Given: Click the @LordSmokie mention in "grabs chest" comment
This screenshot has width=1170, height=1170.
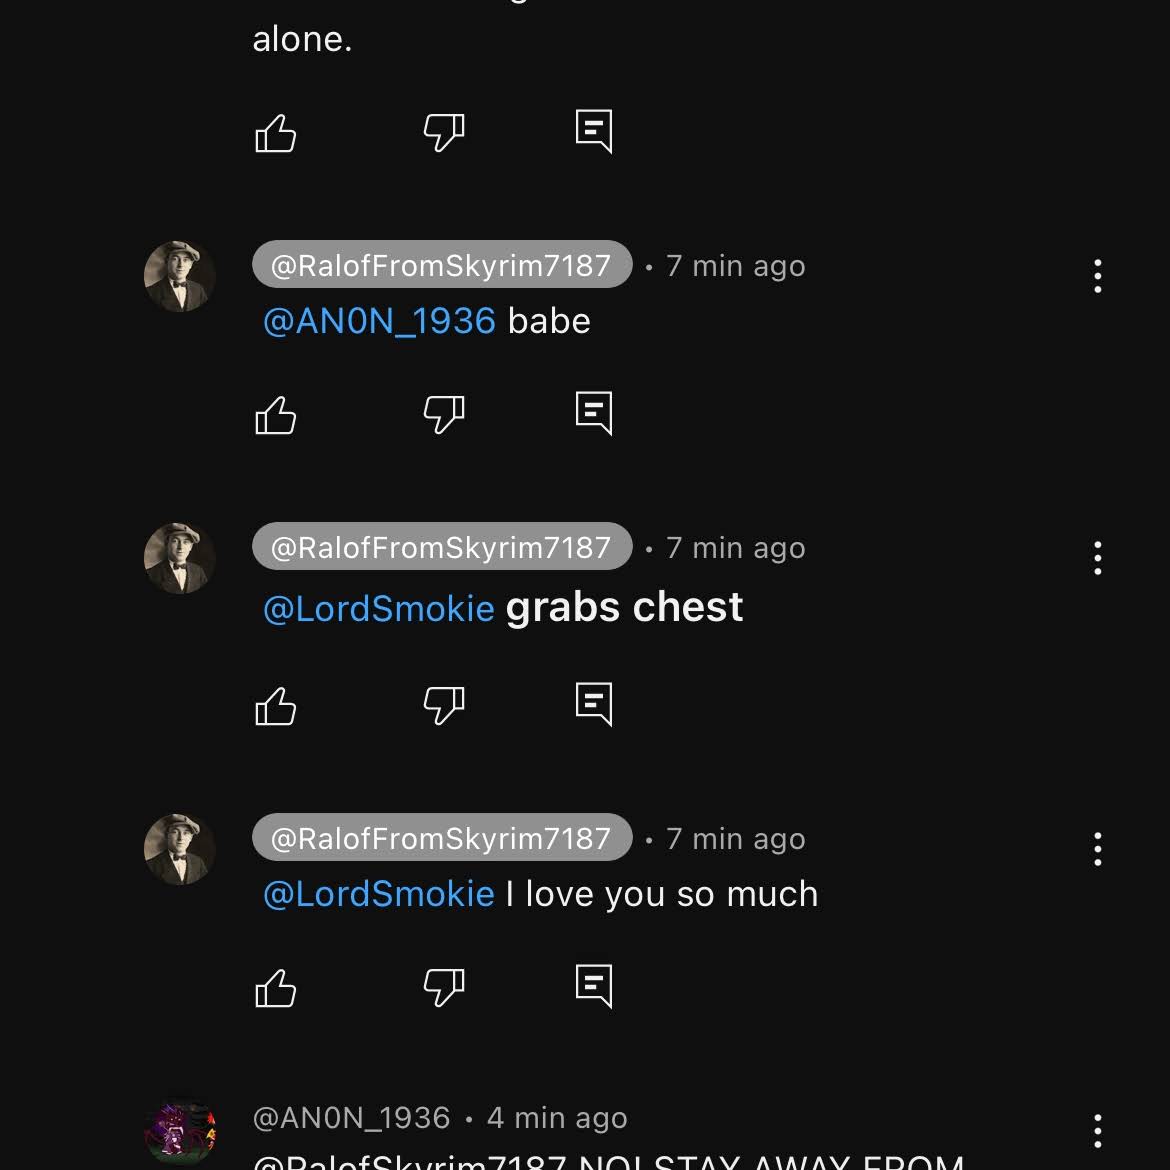Looking at the screenshot, I should 379,608.
